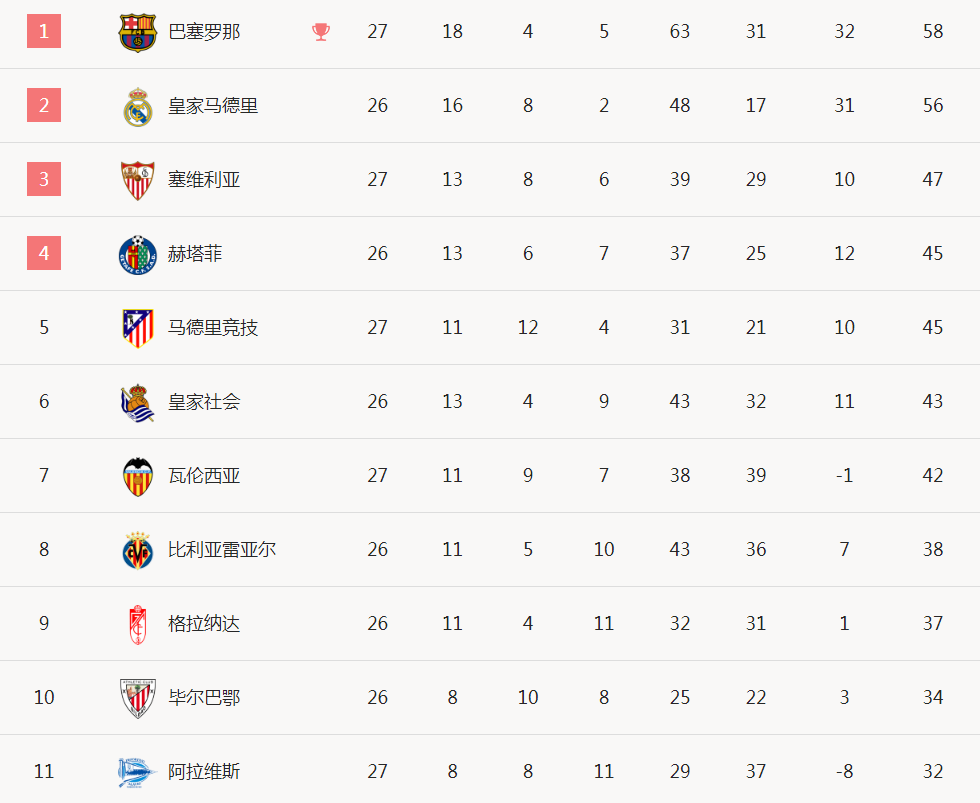This screenshot has width=980, height=803.
Task: Click the Atletico Madrid striped crest
Action: pyautogui.click(x=138, y=328)
